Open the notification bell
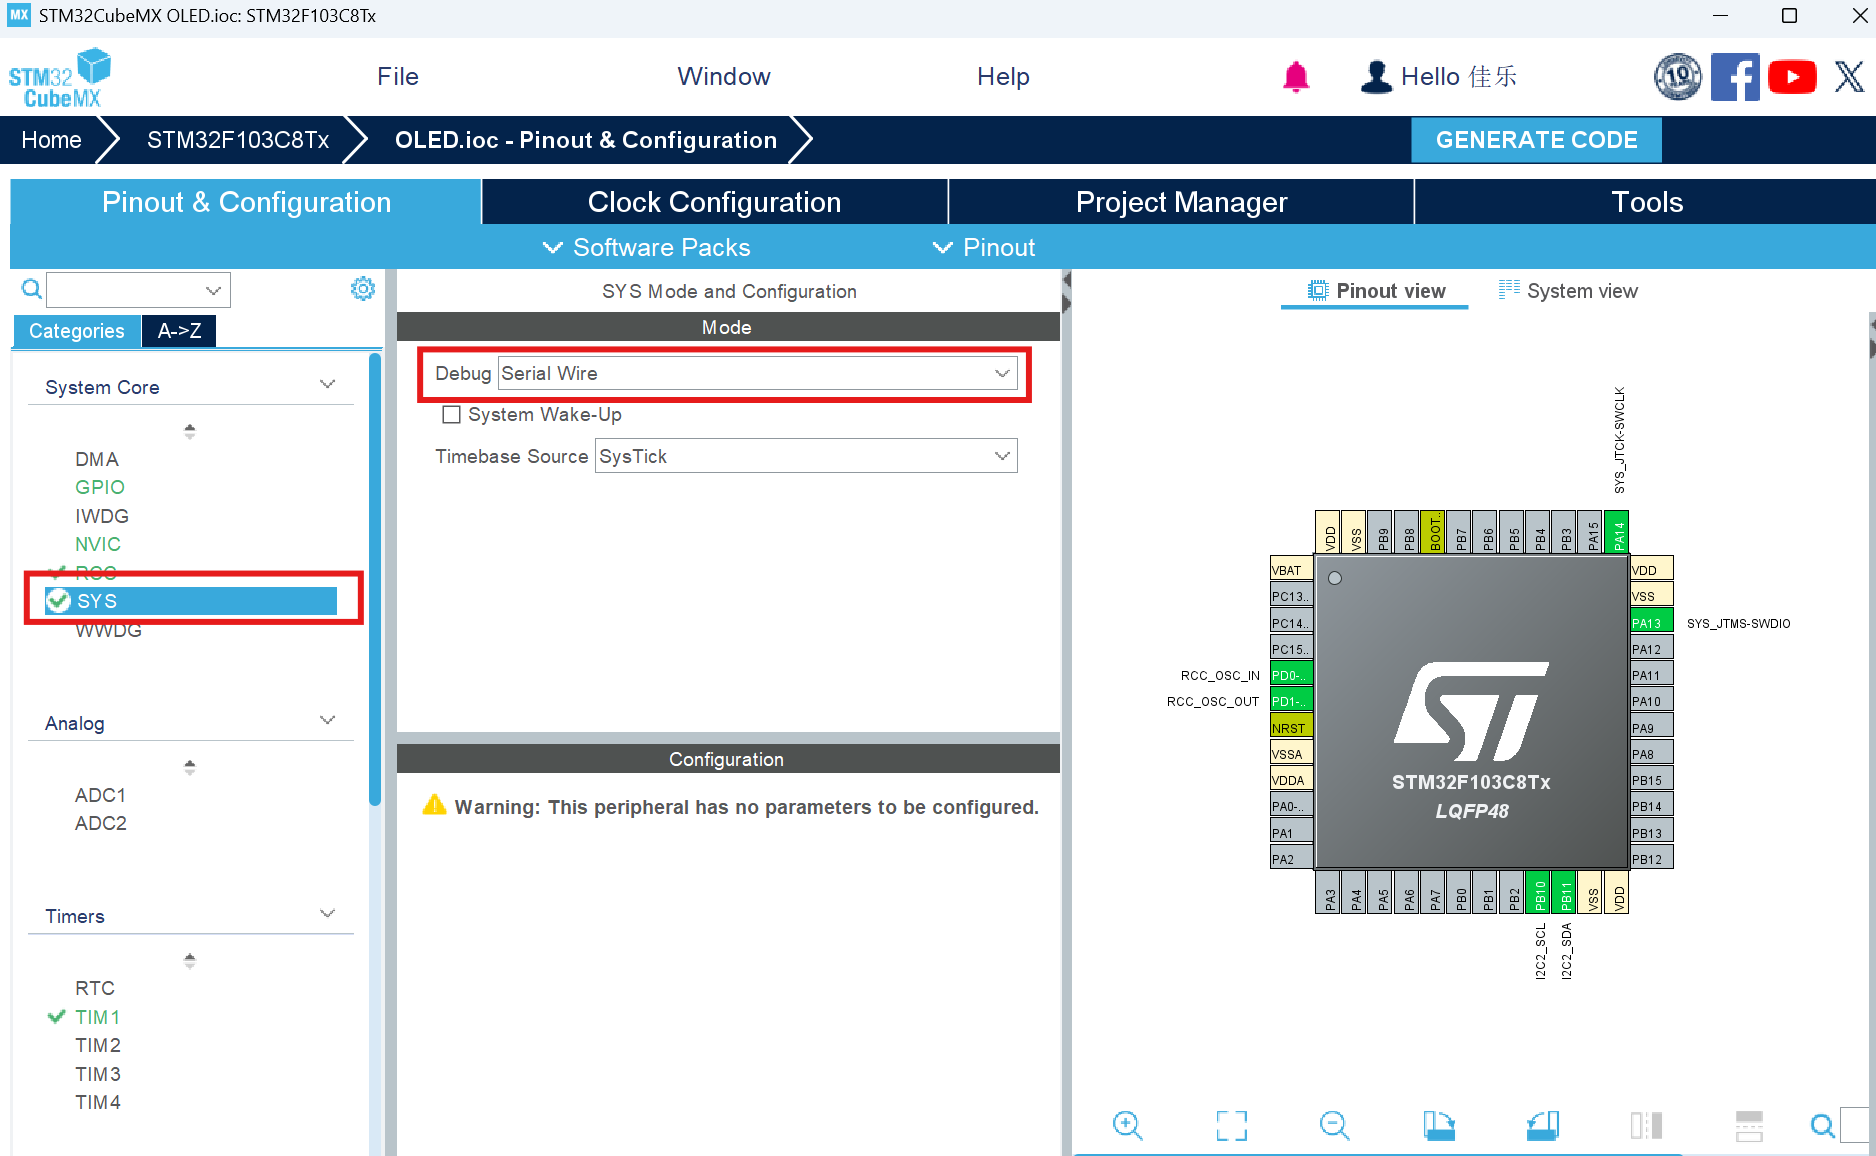This screenshot has height=1156, width=1876. click(x=1296, y=77)
